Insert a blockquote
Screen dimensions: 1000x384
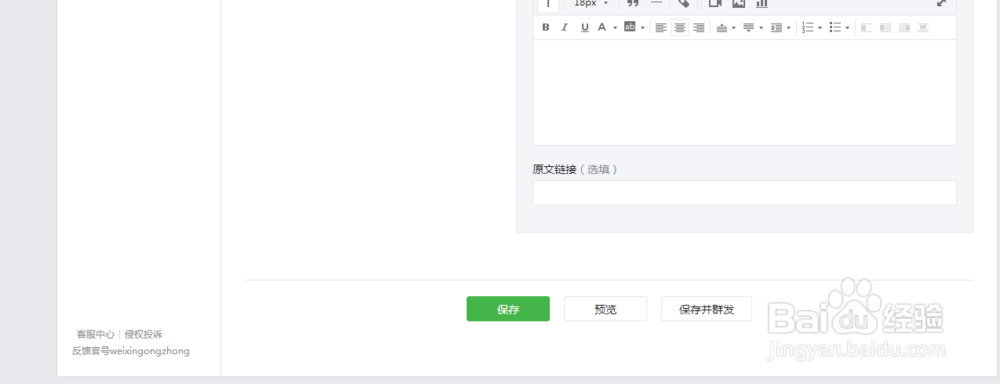633,4
